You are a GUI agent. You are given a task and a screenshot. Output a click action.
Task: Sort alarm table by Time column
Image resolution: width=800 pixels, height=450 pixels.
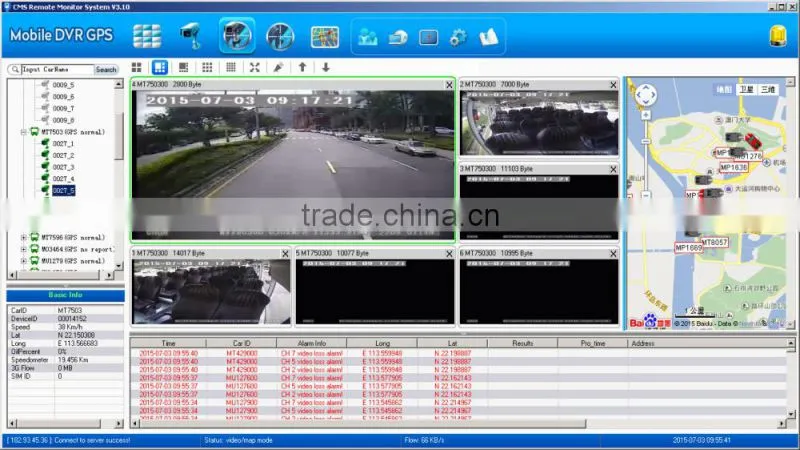(x=168, y=344)
